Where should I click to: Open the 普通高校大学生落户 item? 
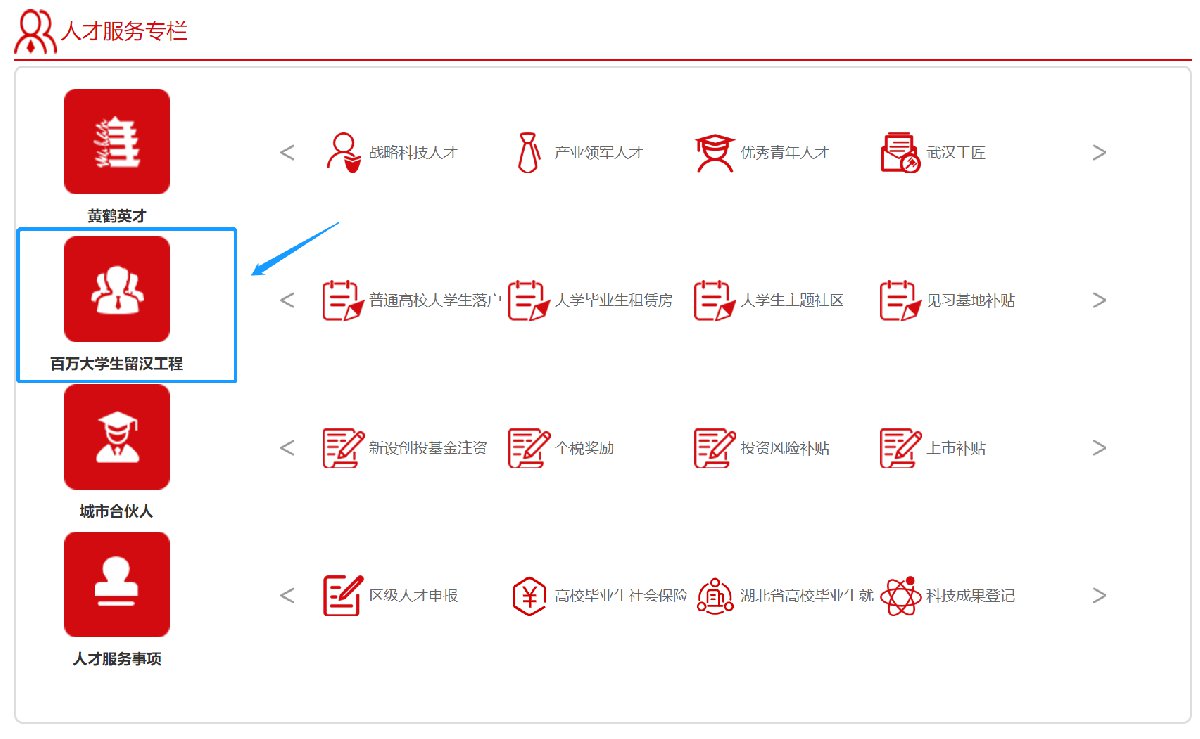410,300
